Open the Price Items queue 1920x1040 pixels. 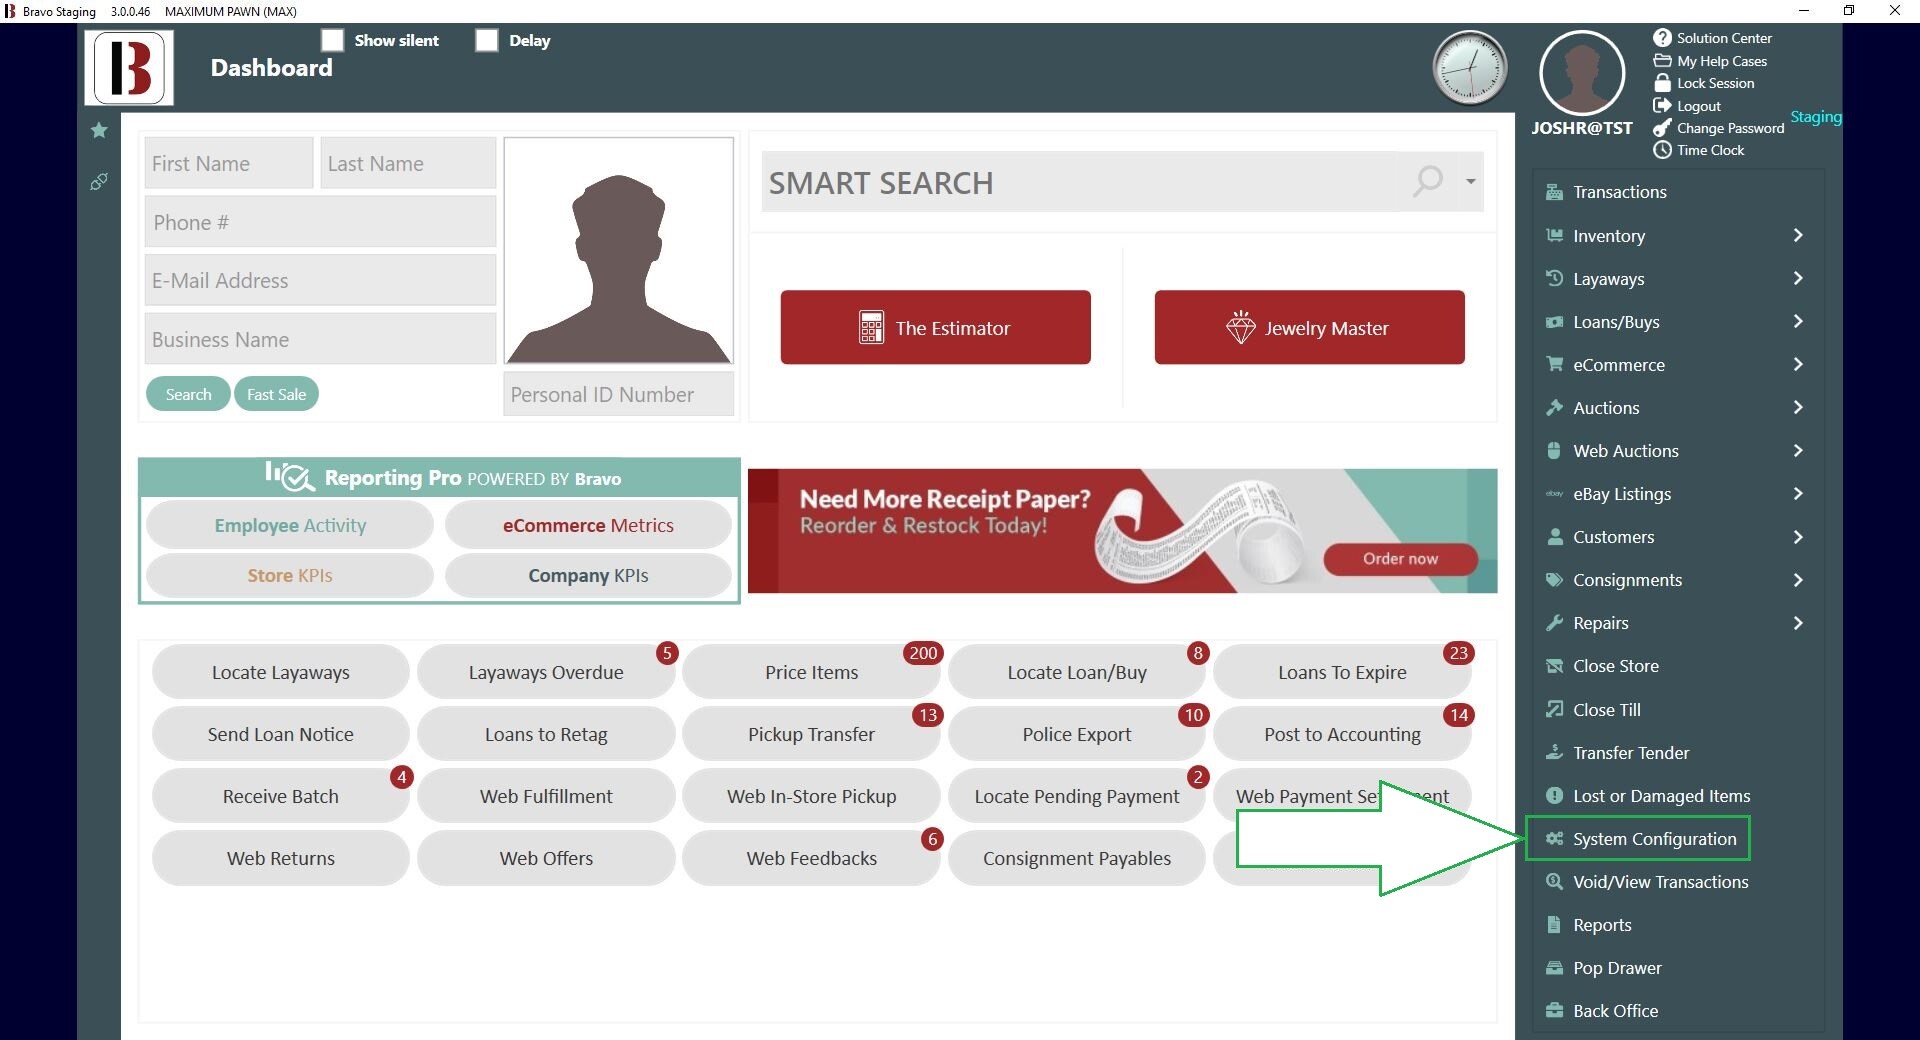click(811, 672)
